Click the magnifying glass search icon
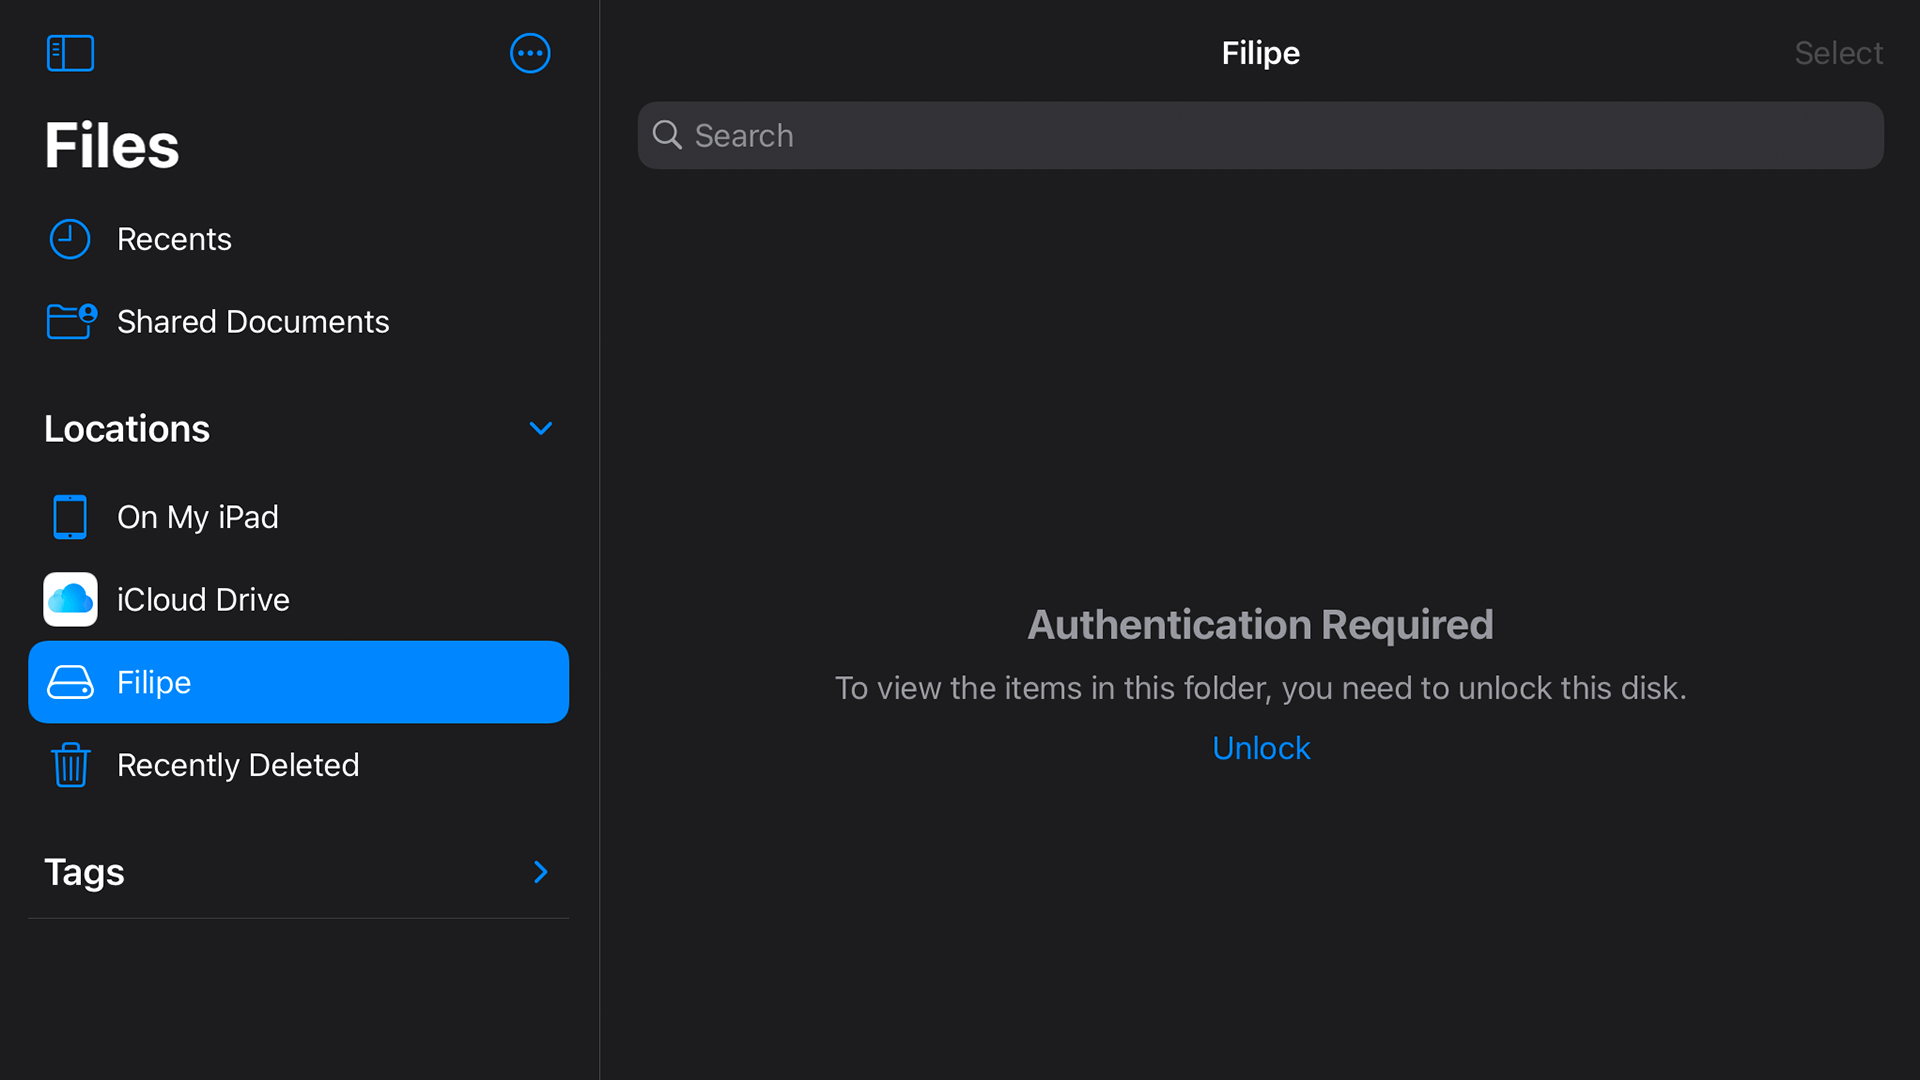 coord(667,135)
